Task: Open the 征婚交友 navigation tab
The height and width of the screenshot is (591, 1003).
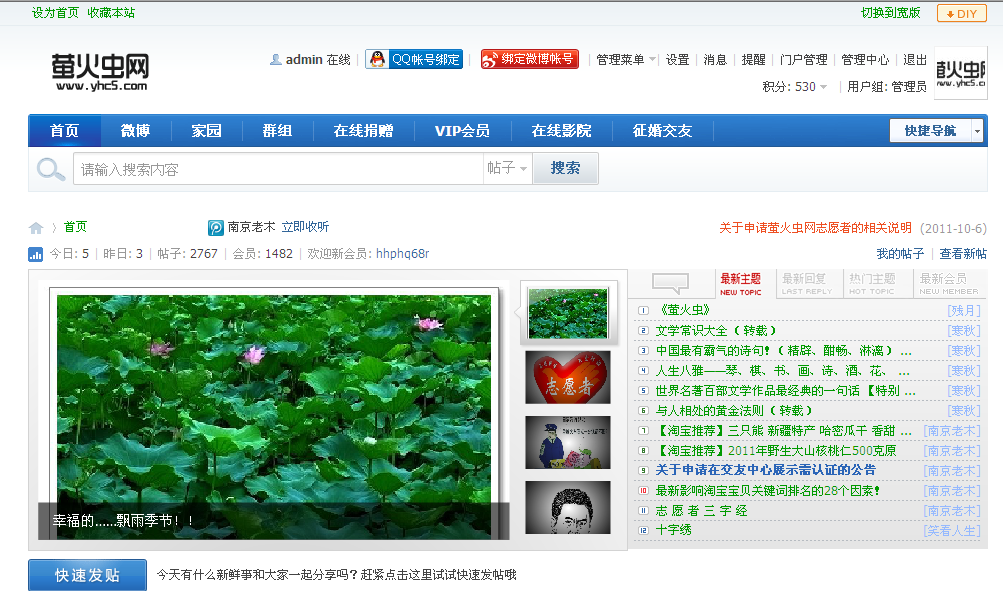Action: click(x=663, y=130)
